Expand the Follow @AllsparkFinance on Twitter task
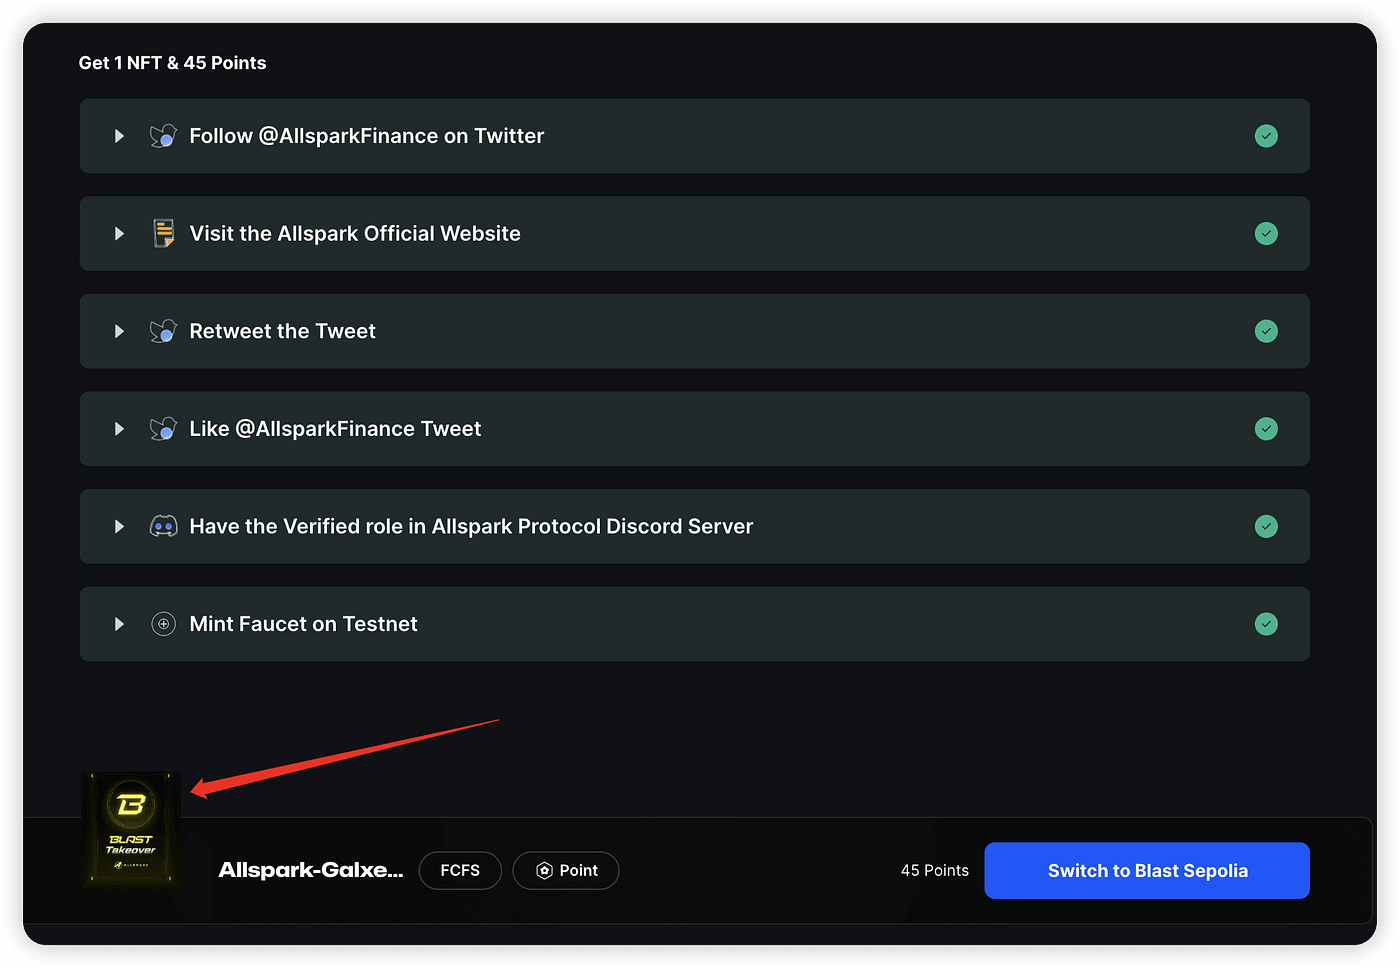 pos(119,136)
